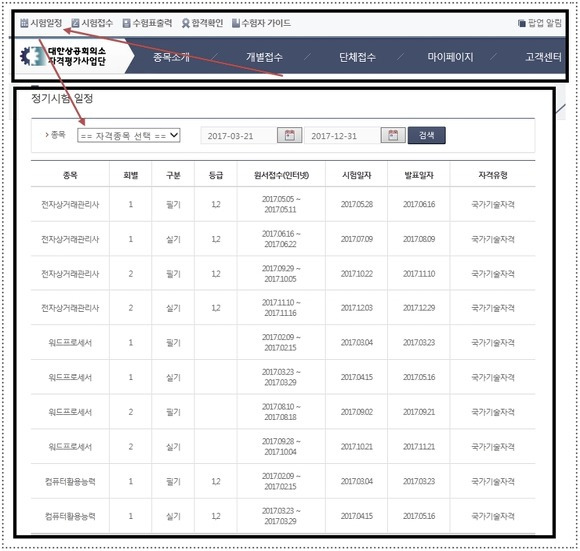Click the 원서접수(인터넷) column header
This screenshot has height=551, width=580.
pyautogui.click(x=281, y=175)
